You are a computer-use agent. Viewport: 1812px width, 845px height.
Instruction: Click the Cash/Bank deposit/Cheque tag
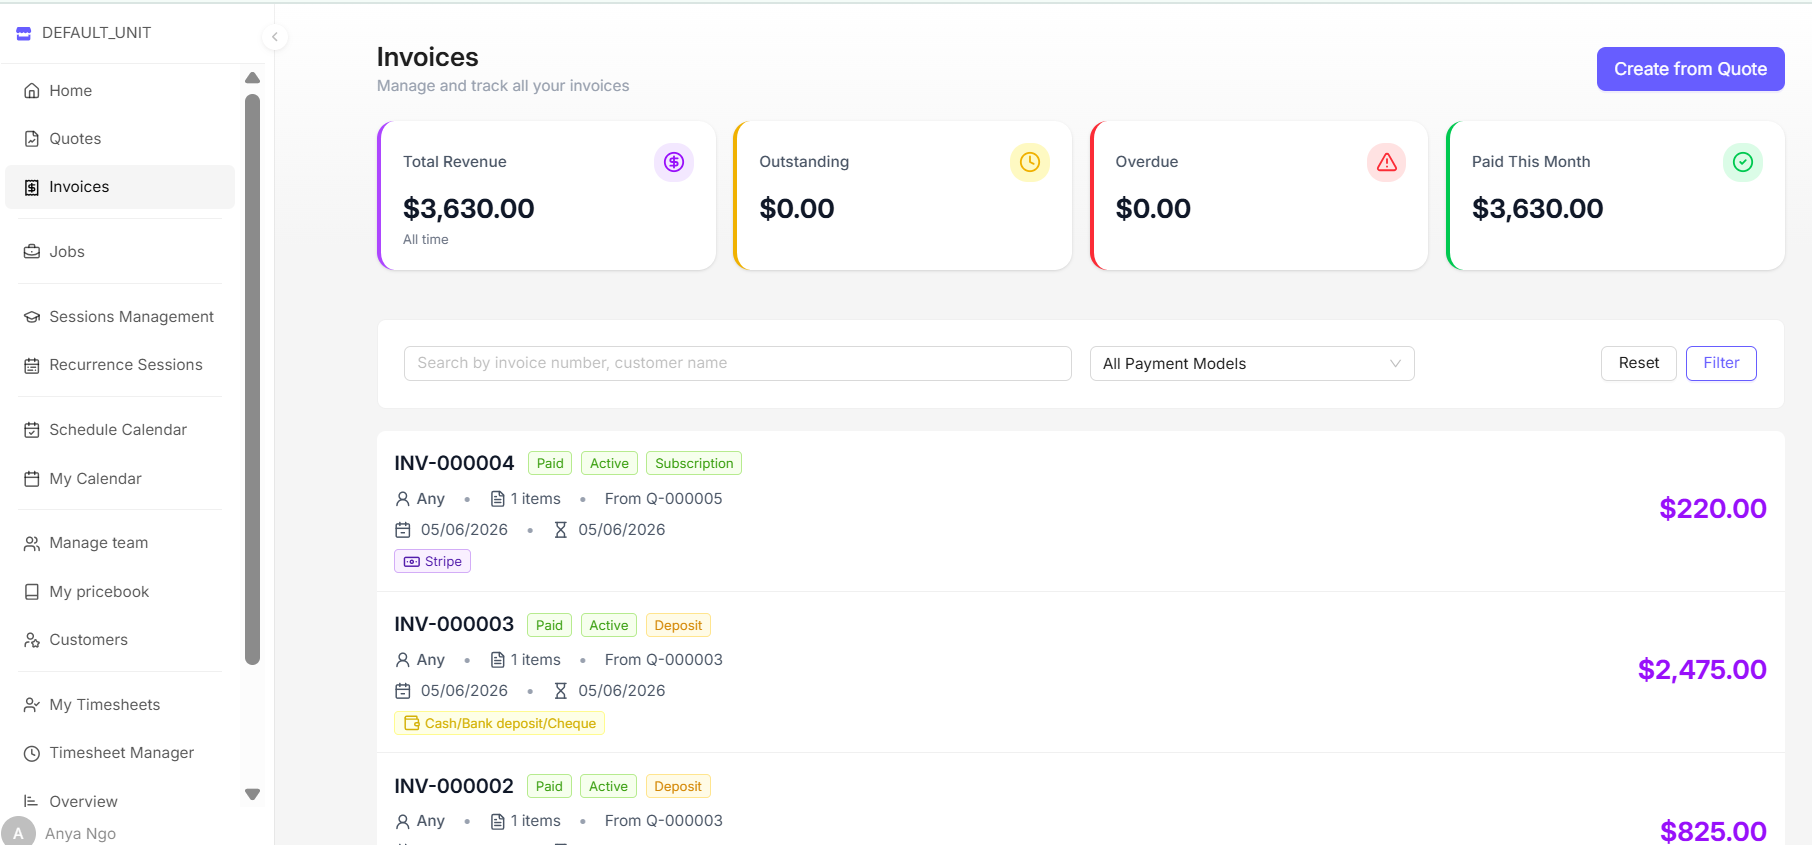pos(499,724)
